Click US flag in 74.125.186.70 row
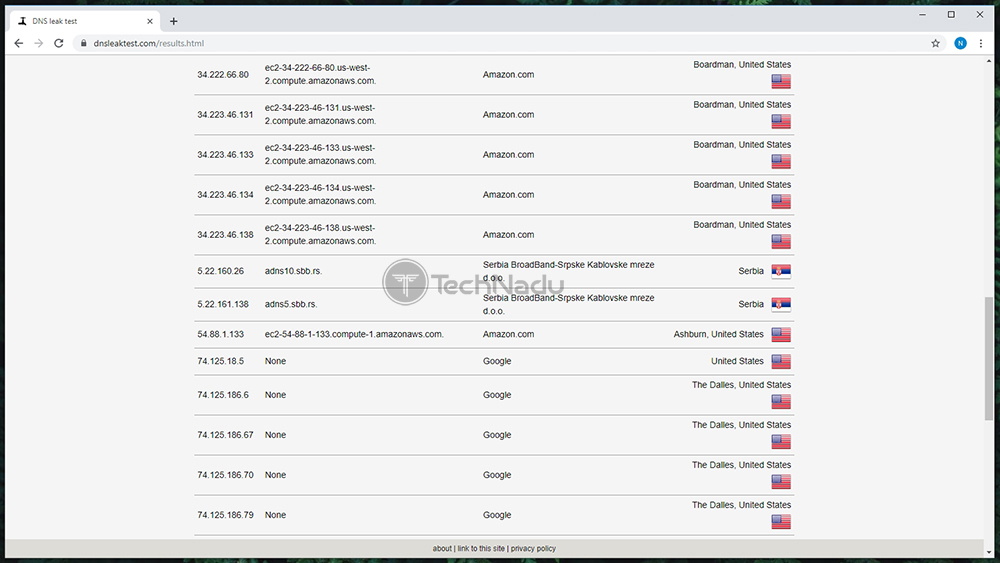Screen dimensions: 1000x563 (x=781, y=482)
